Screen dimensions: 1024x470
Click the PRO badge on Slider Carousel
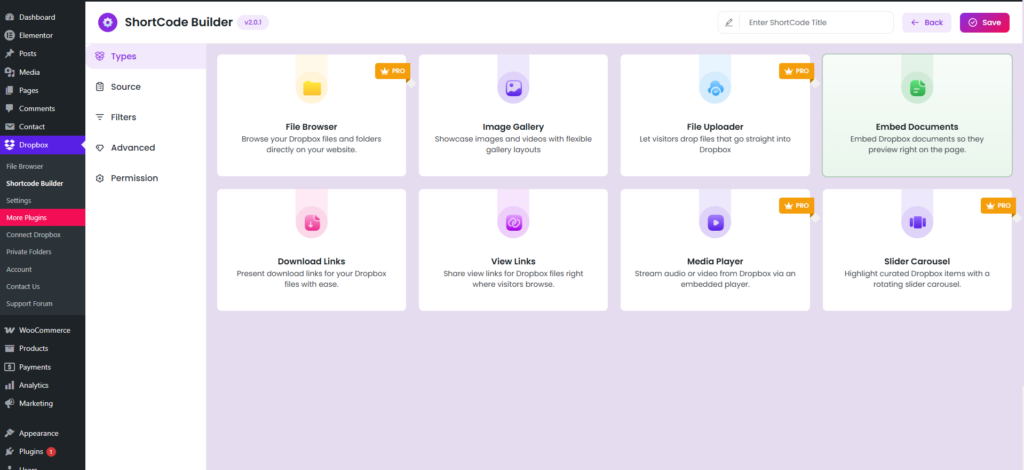[x=999, y=205]
